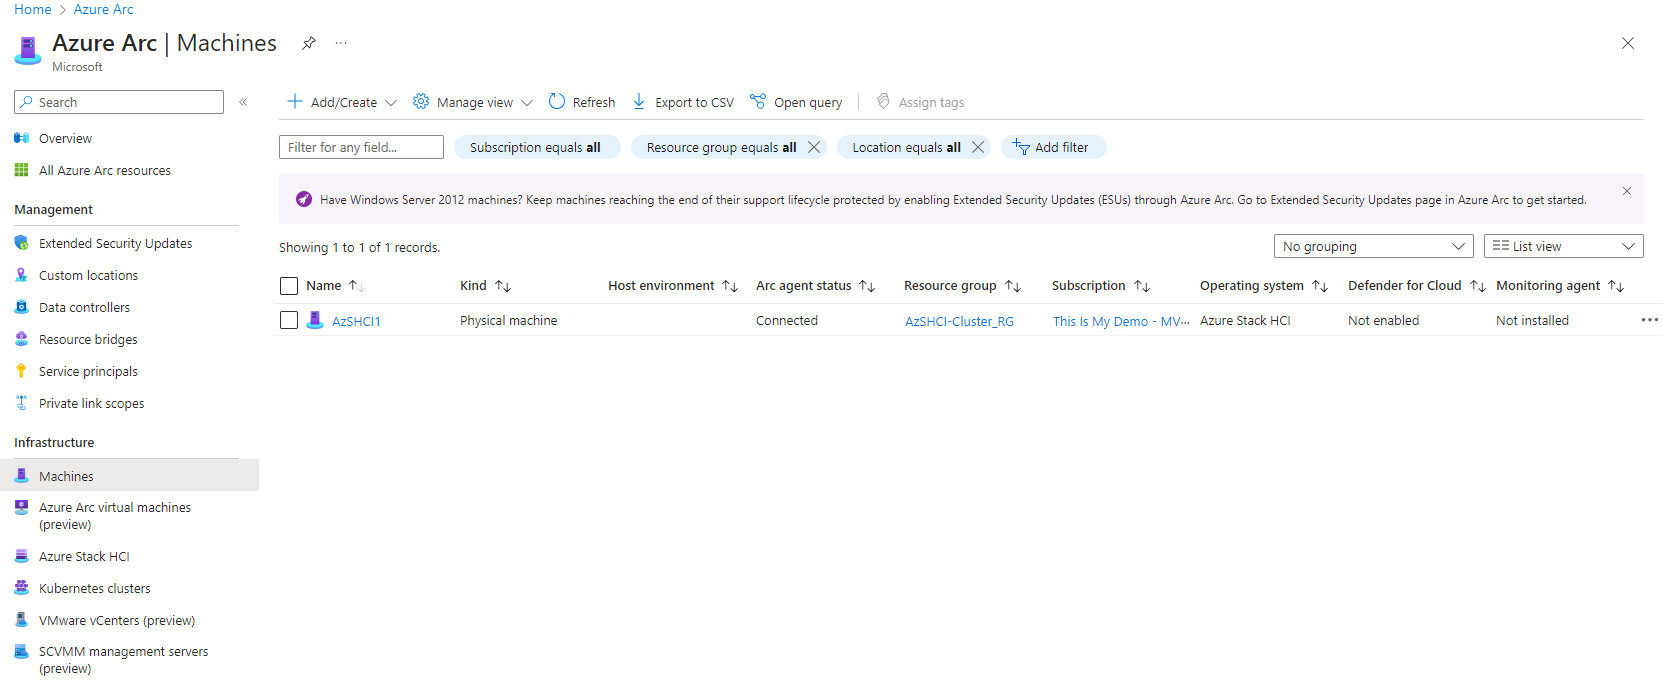
Task: Collapse the sidebar with the double-chevron icon
Action: click(243, 102)
